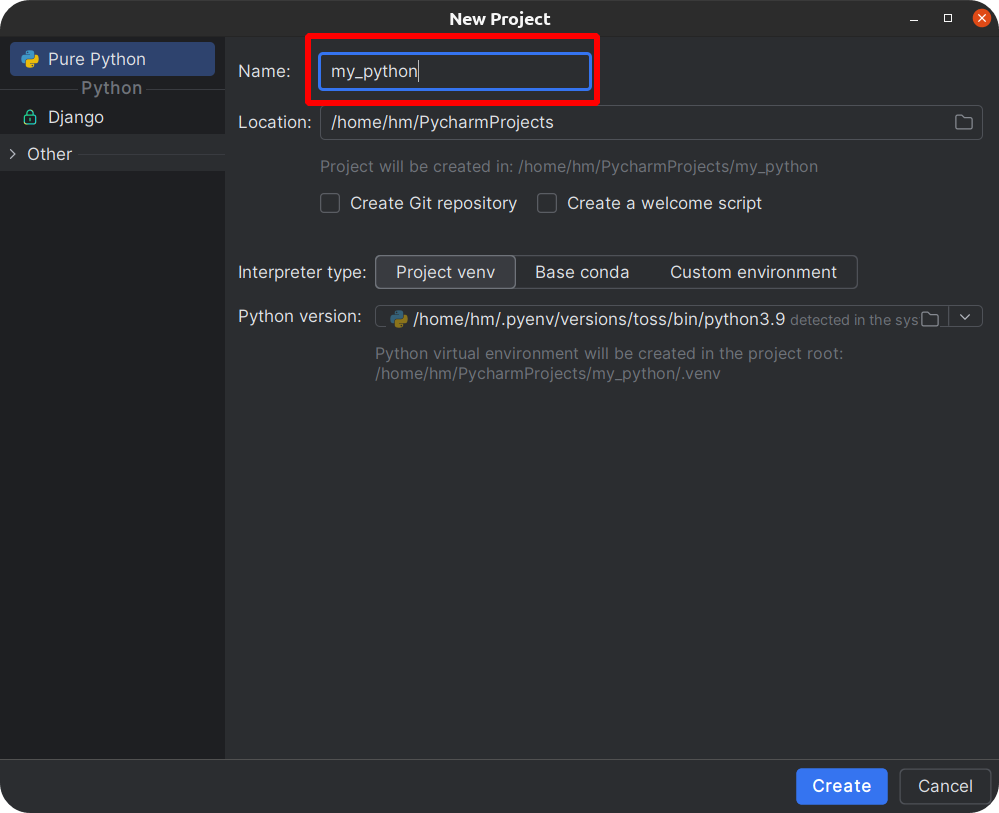Maximize the New Project window
Viewport: 999px width, 813px height.
948,18
